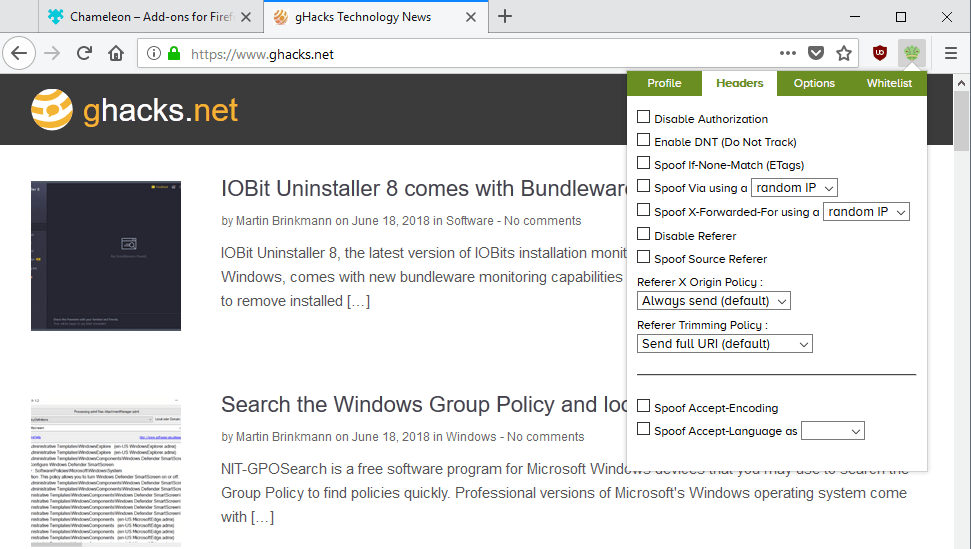Open the Accept-Language selection dropdown
The width and height of the screenshot is (971, 549).
point(833,431)
